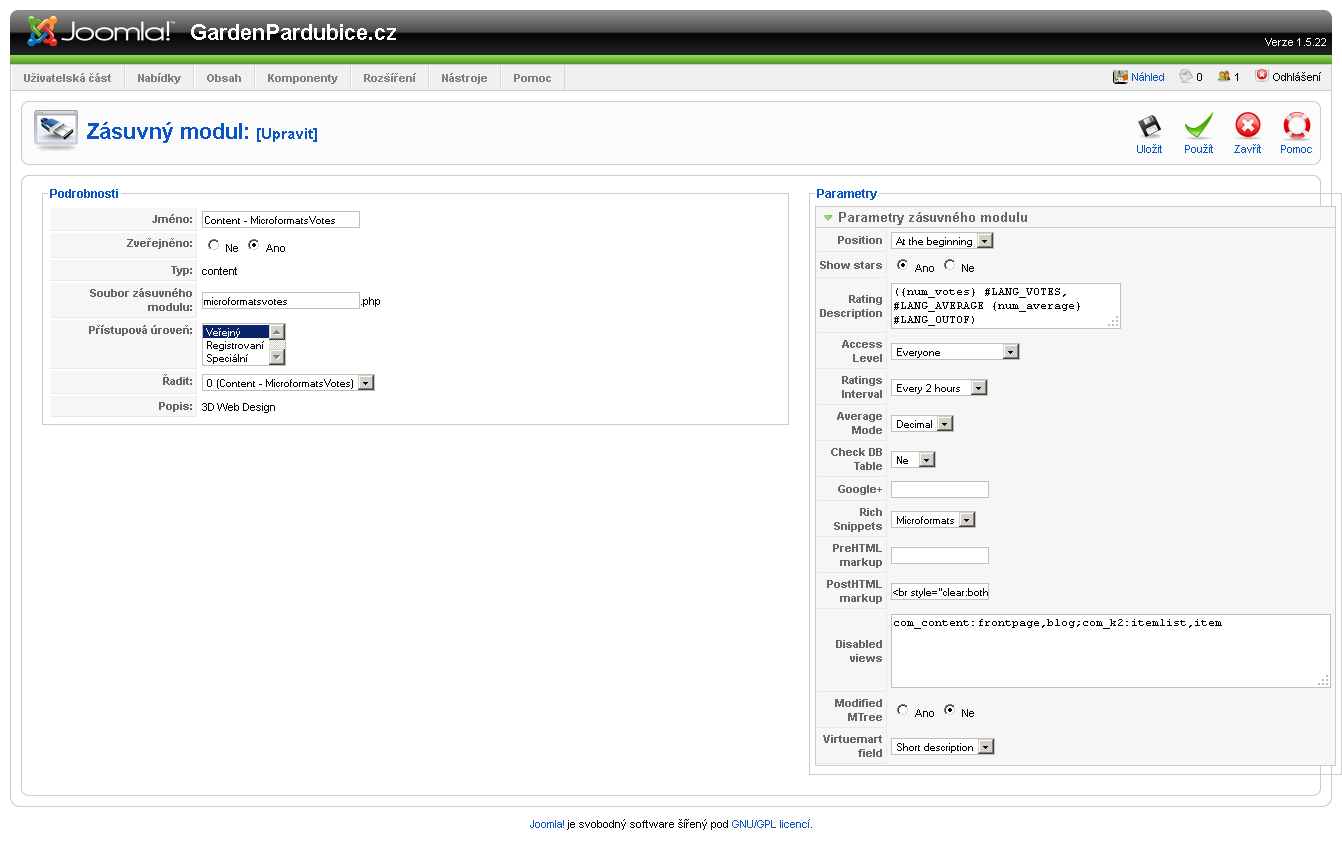Open the Komponenty menu
Viewport: 1342px width, 841px height.
302,78
